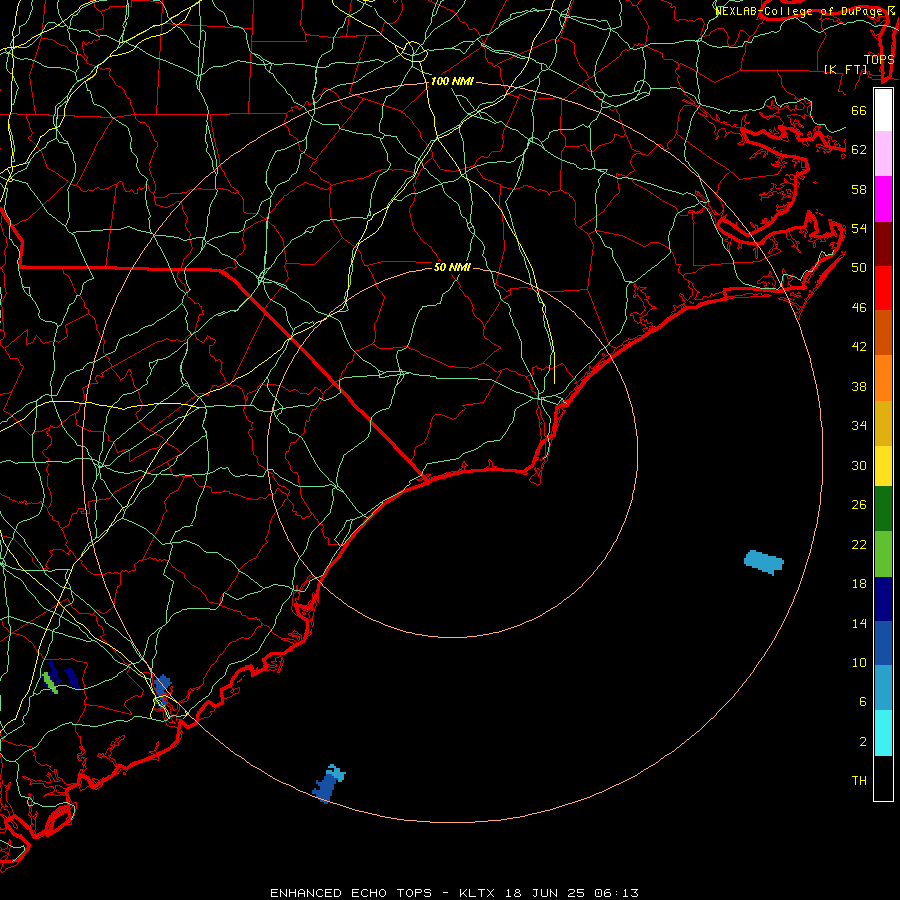This screenshot has width=900, height=900.
Task: Click the legend value 58
Action: click(x=859, y=189)
